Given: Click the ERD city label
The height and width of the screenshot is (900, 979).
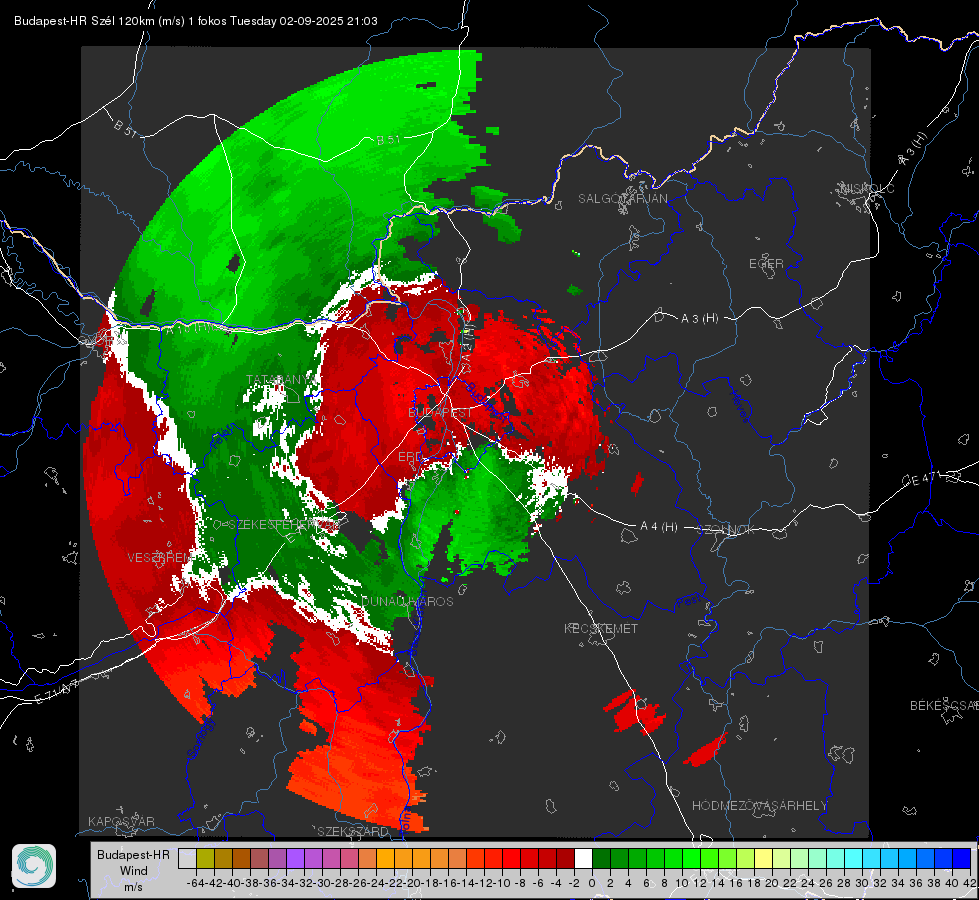Looking at the screenshot, I should click(x=410, y=457).
